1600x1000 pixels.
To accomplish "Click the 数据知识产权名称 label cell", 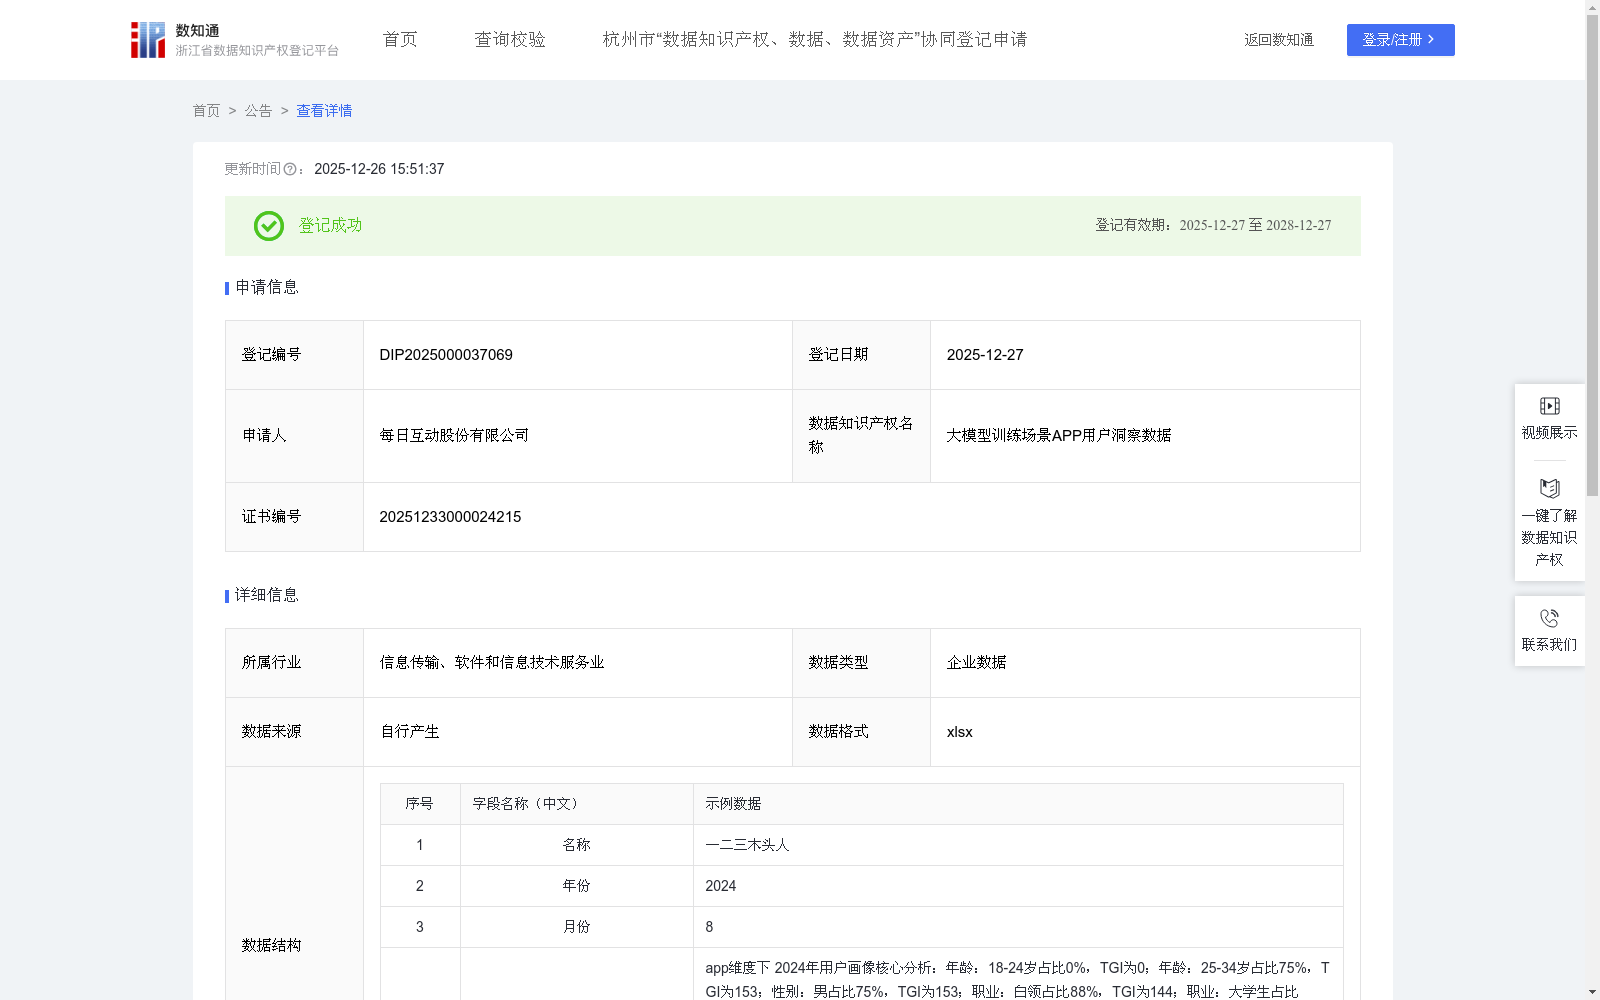I will click(861, 436).
